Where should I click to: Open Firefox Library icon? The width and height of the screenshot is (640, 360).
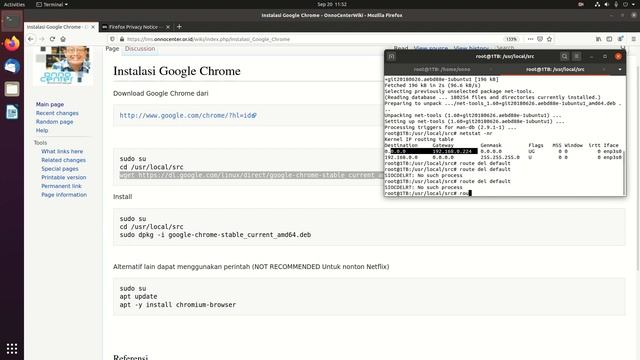click(598, 39)
